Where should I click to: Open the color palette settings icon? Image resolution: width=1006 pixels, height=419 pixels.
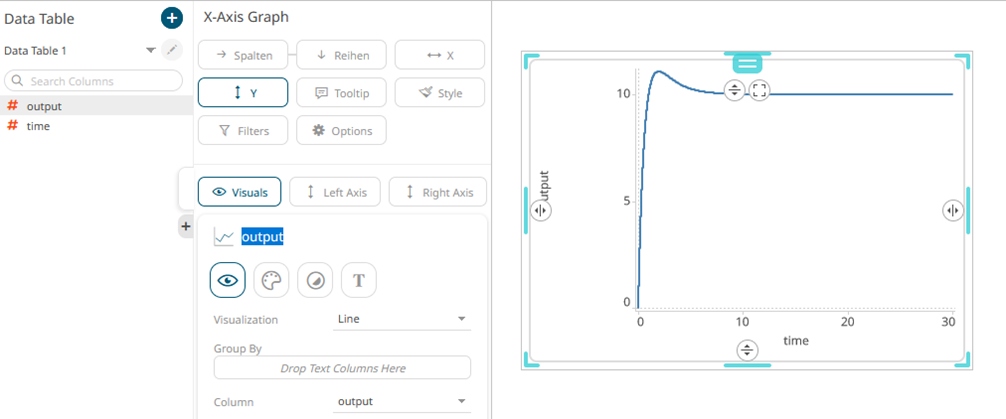271,281
